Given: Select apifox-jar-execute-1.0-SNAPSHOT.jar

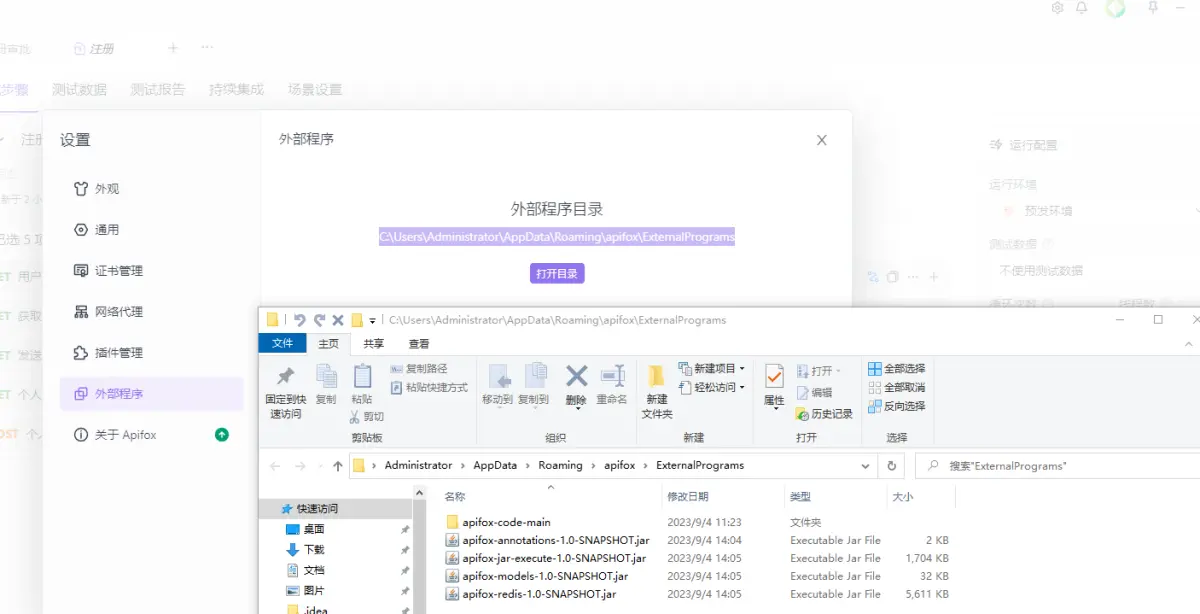Looking at the screenshot, I should (x=554, y=558).
